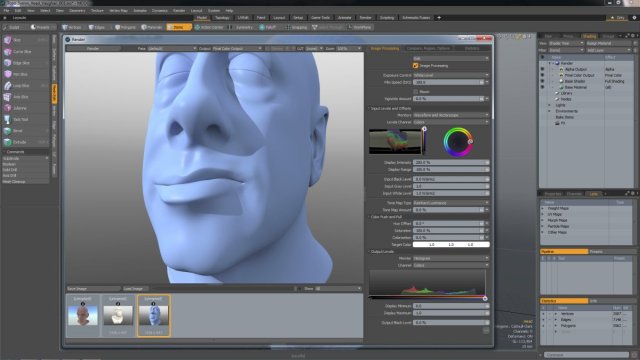640x360 pixels.
Task: Choose the Extrude tool icon
Action: 7,142
